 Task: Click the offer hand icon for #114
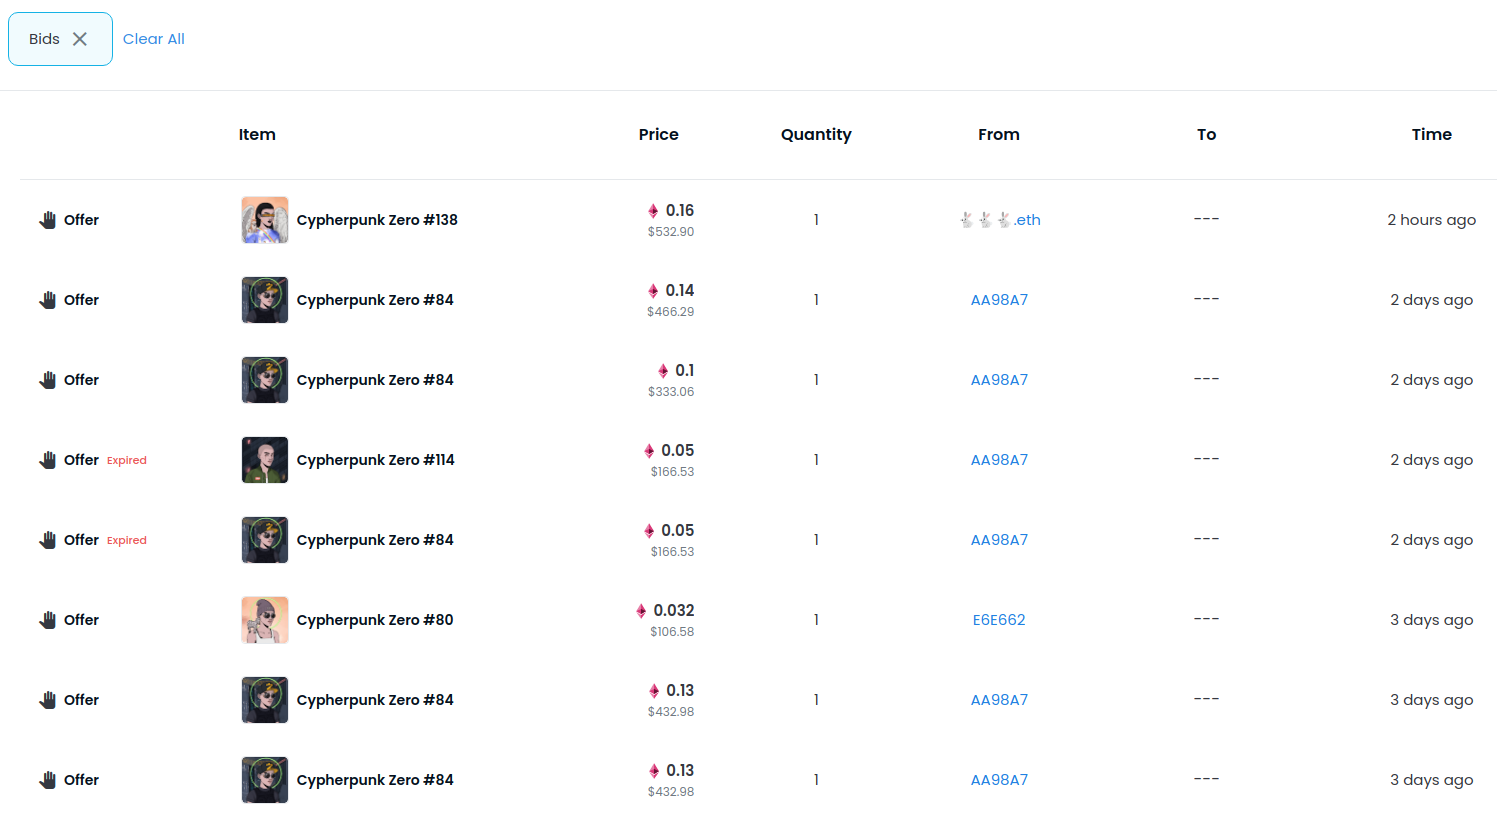[x=47, y=460]
